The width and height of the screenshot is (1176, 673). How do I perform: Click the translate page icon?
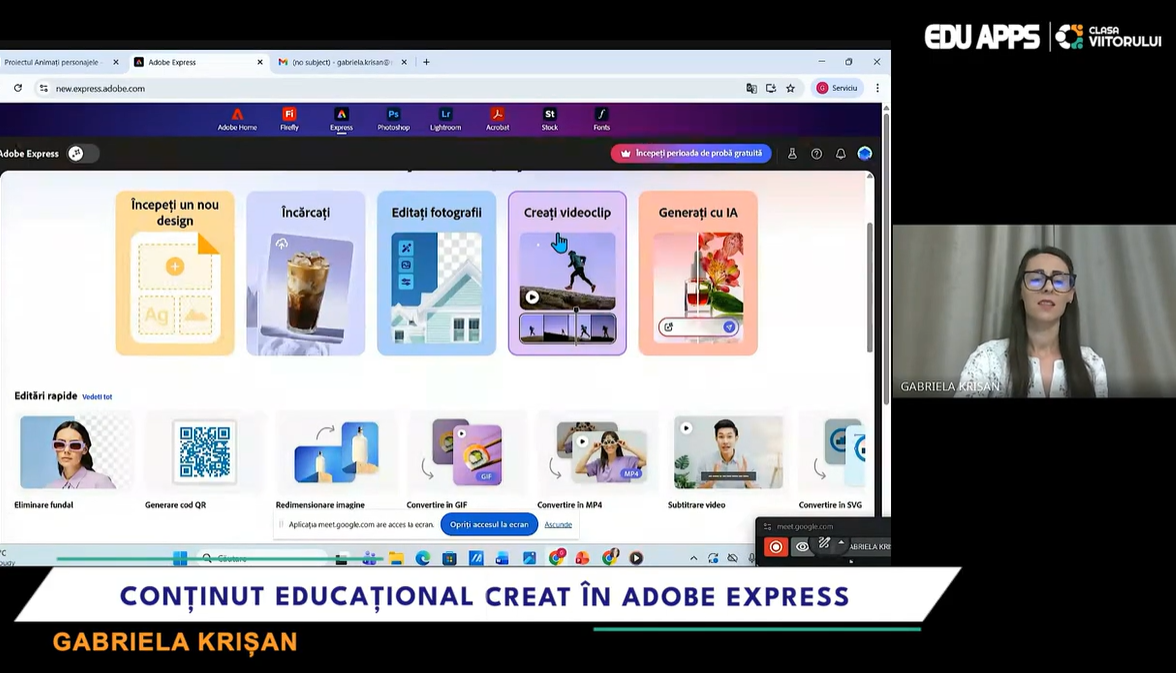click(x=752, y=88)
